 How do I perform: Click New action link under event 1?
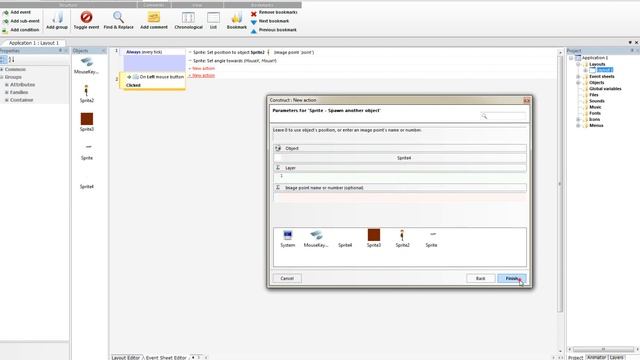203,68
